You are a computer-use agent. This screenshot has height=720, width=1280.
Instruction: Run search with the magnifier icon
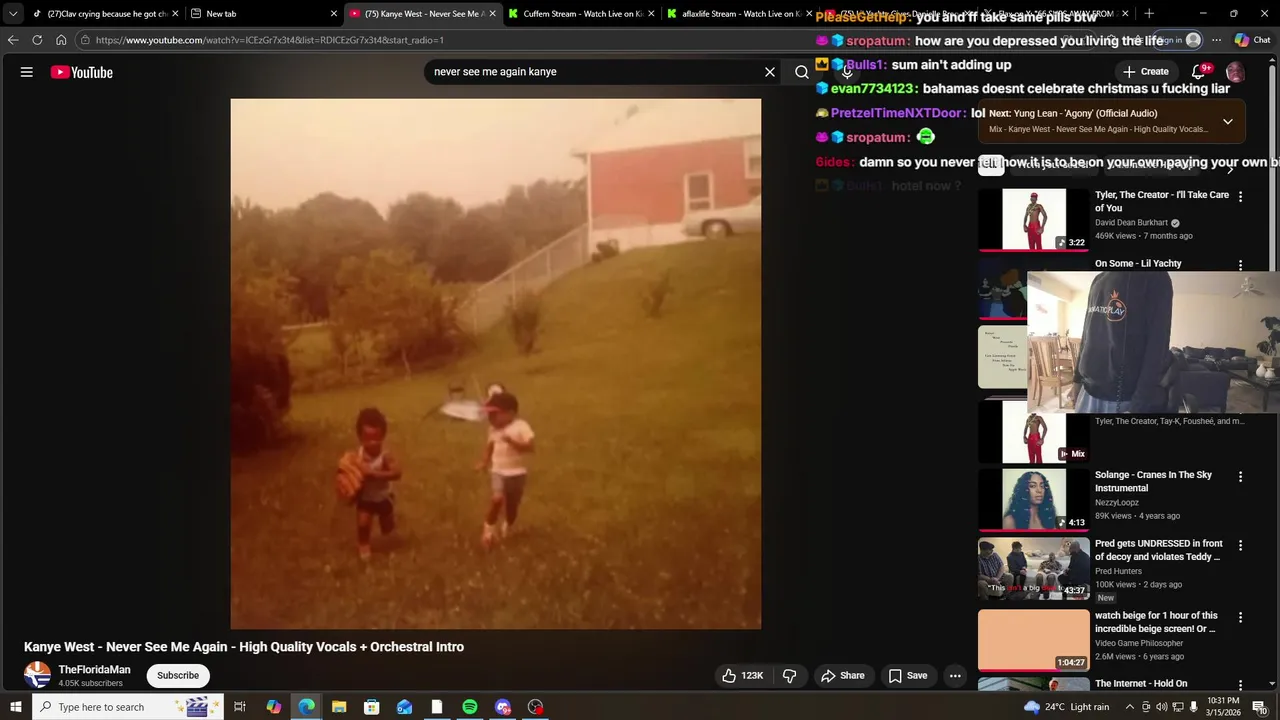pos(801,72)
